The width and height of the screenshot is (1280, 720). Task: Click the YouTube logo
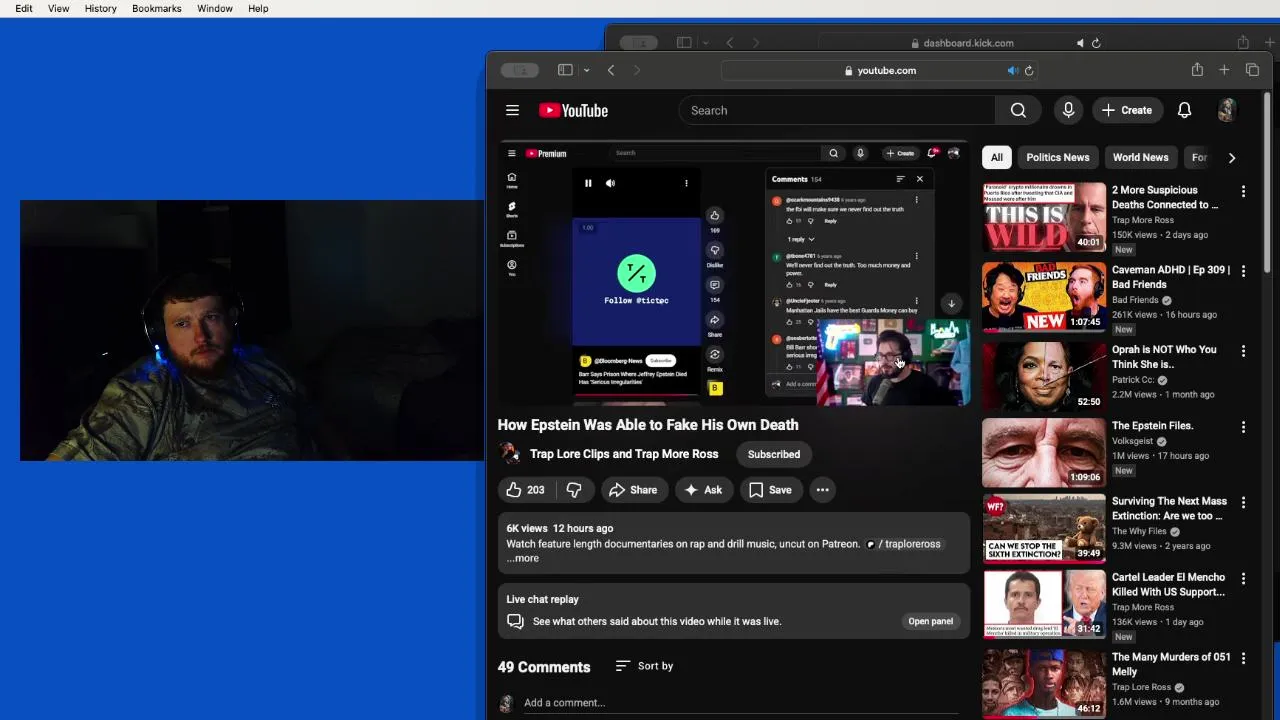tap(574, 110)
